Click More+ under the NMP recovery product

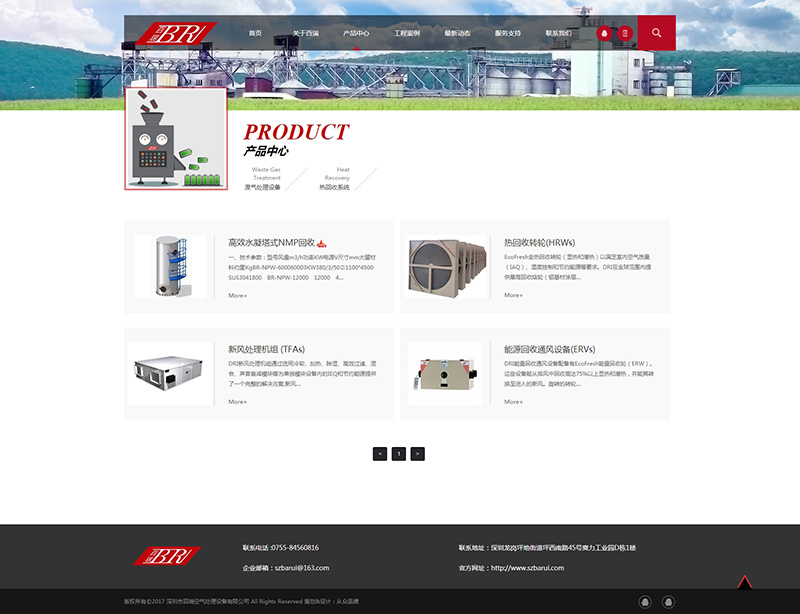coord(237,296)
